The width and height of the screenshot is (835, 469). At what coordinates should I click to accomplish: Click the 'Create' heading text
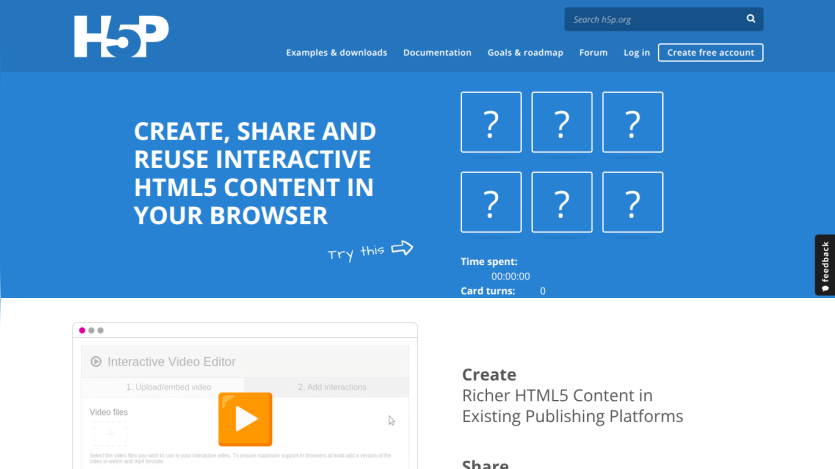(489, 374)
